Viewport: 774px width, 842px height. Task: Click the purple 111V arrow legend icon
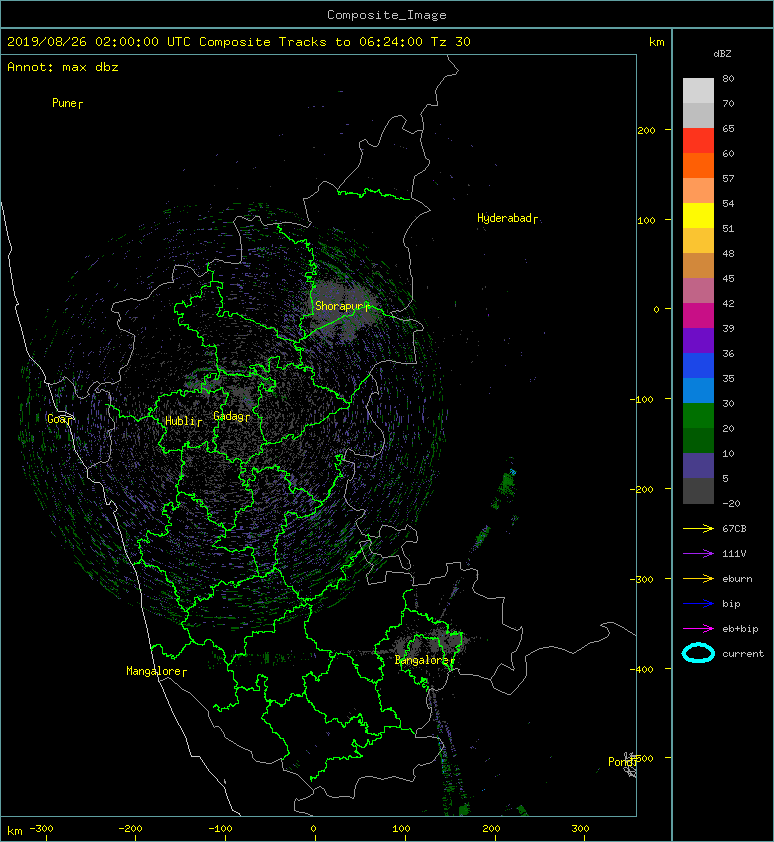point(698,554)
